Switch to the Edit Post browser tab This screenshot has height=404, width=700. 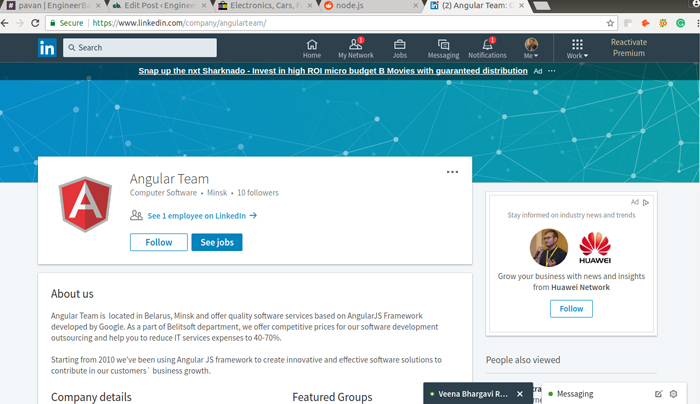[x=150, y=6]
